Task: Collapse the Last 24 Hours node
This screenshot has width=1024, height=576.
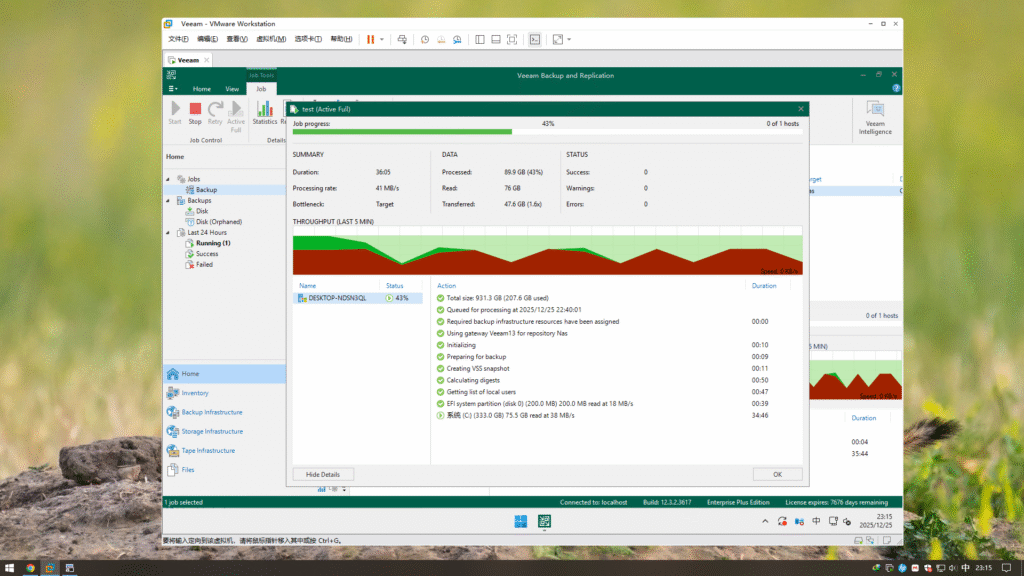Action: [168, 232]
